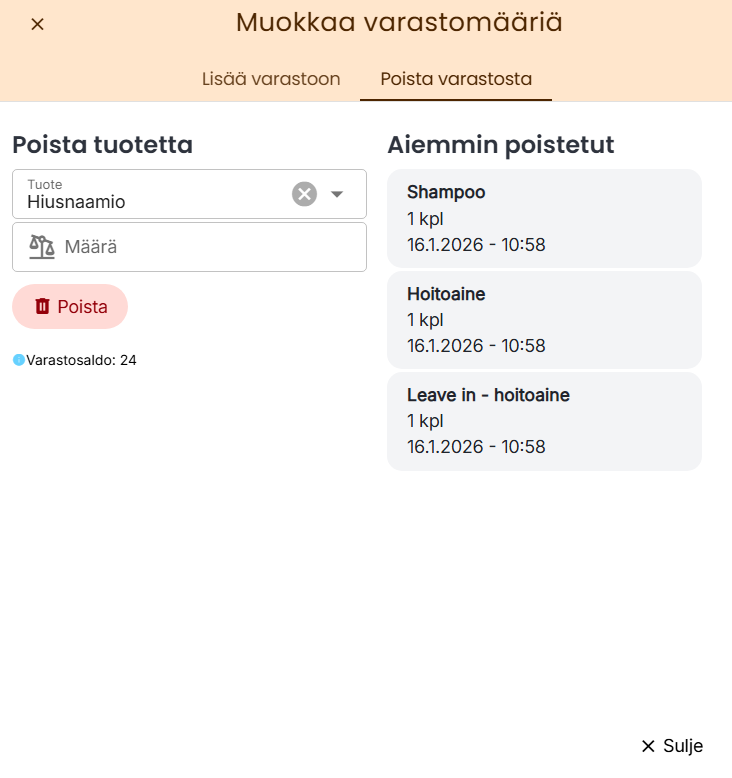
Task: Focus the Määrä quantity input field
Action: tap(200, 247)
